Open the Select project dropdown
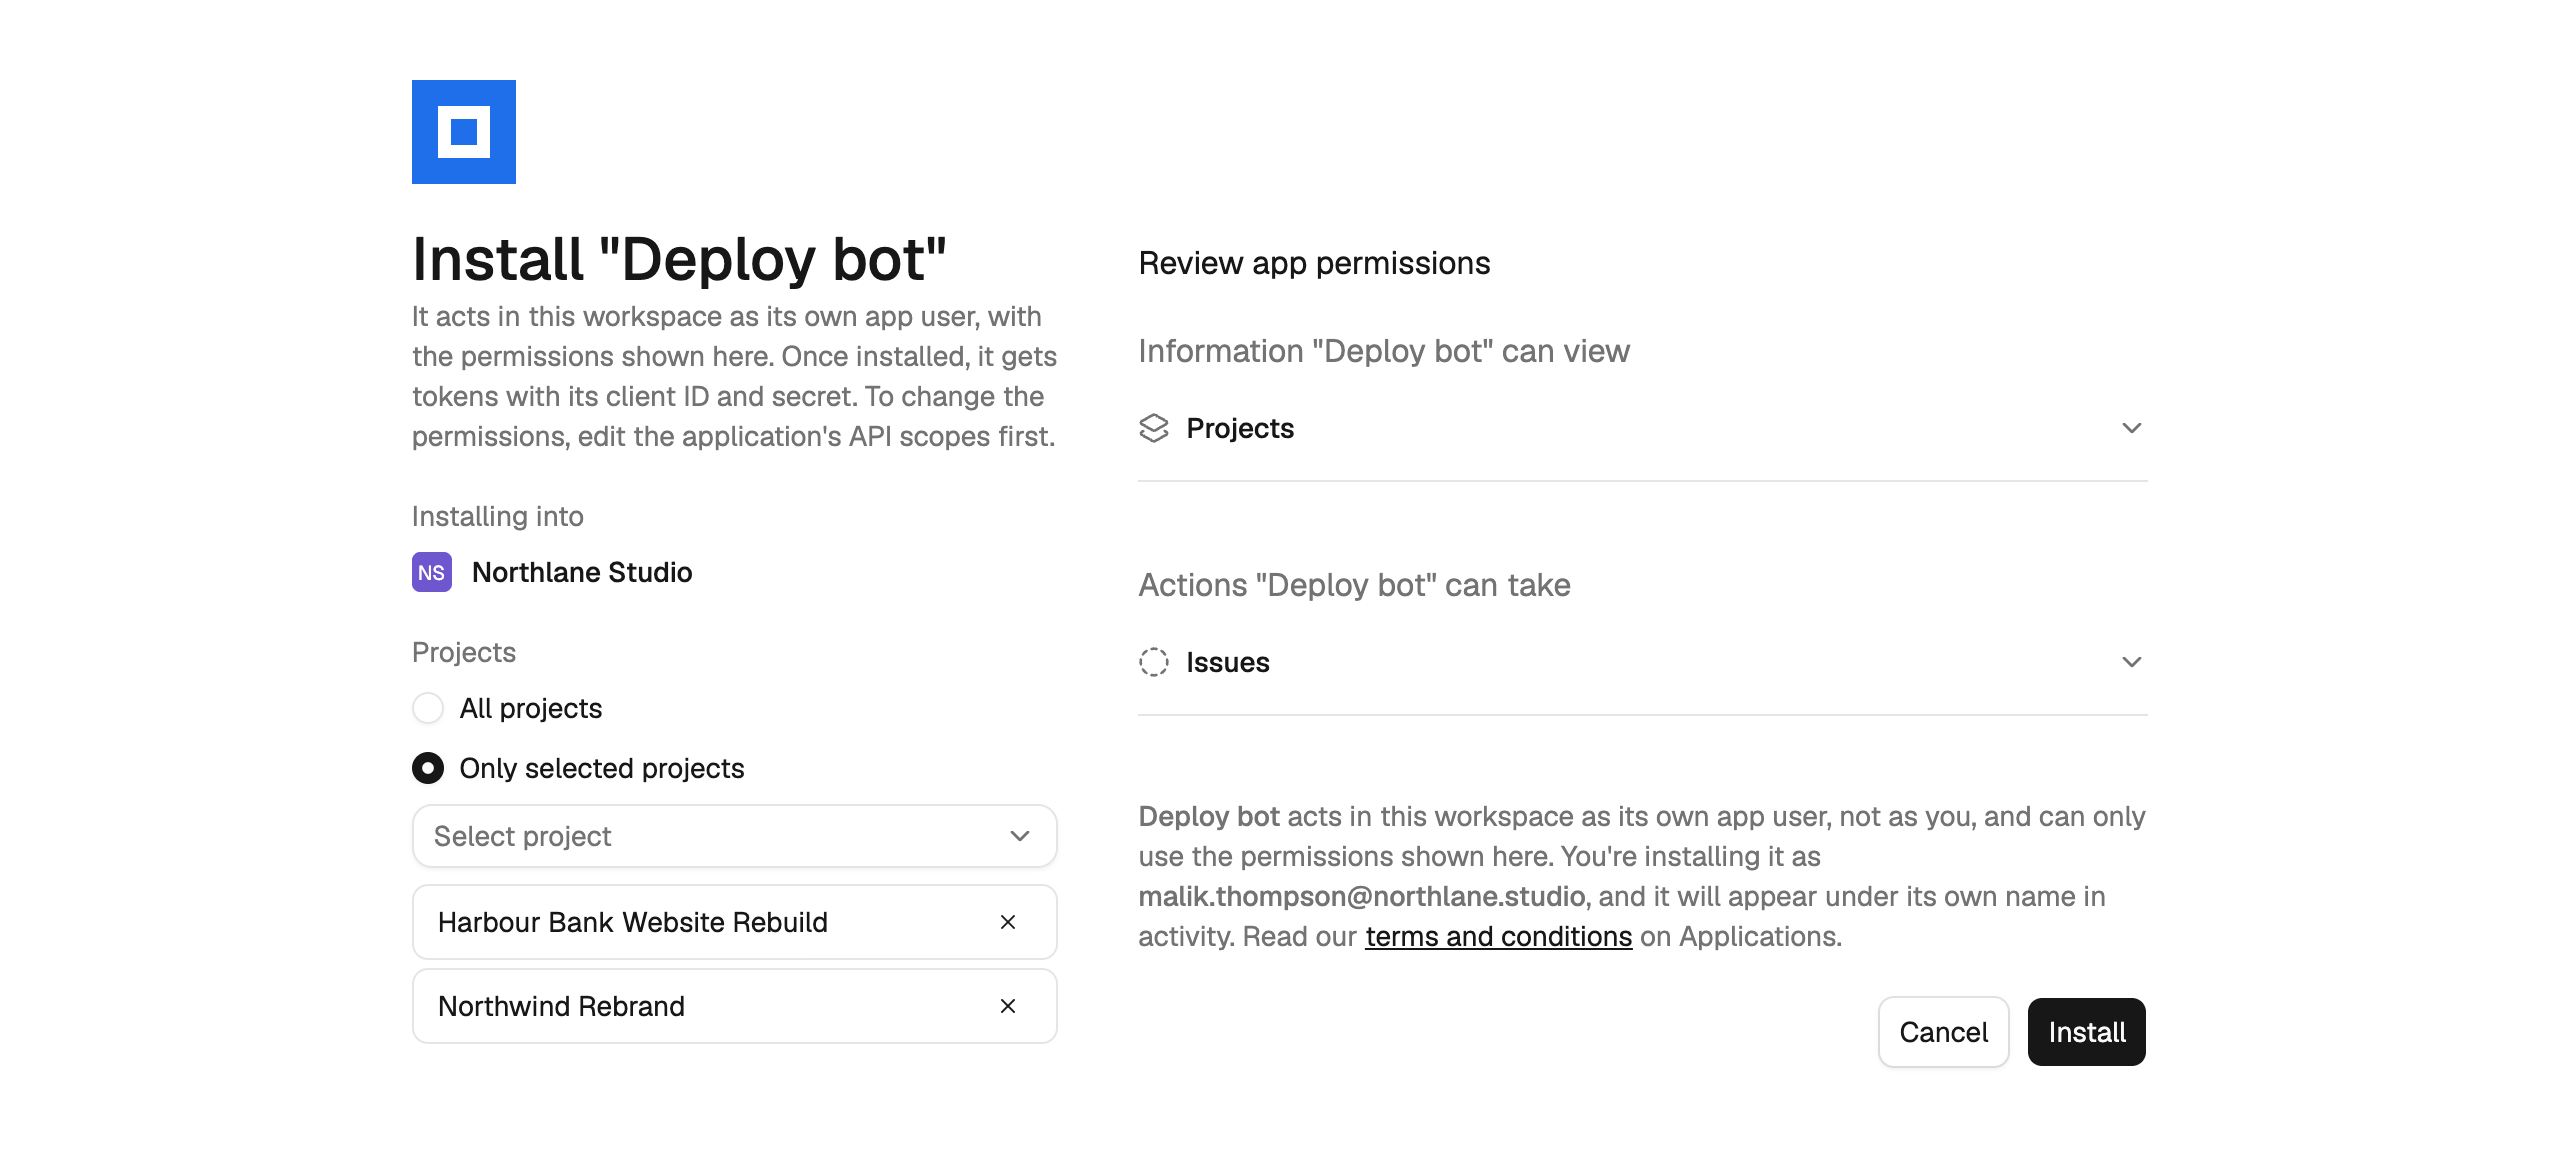The height and width of the screenshot is (1164, 2560). [735, 836]
